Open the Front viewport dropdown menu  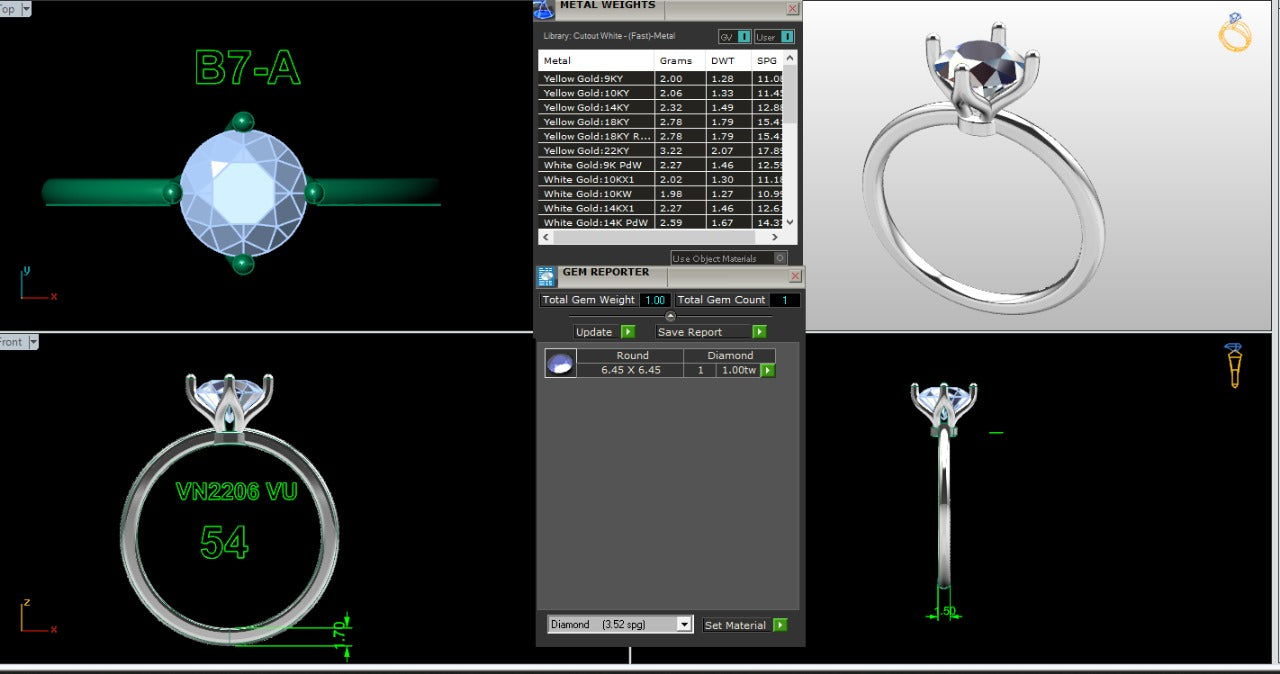pos(33,342)
